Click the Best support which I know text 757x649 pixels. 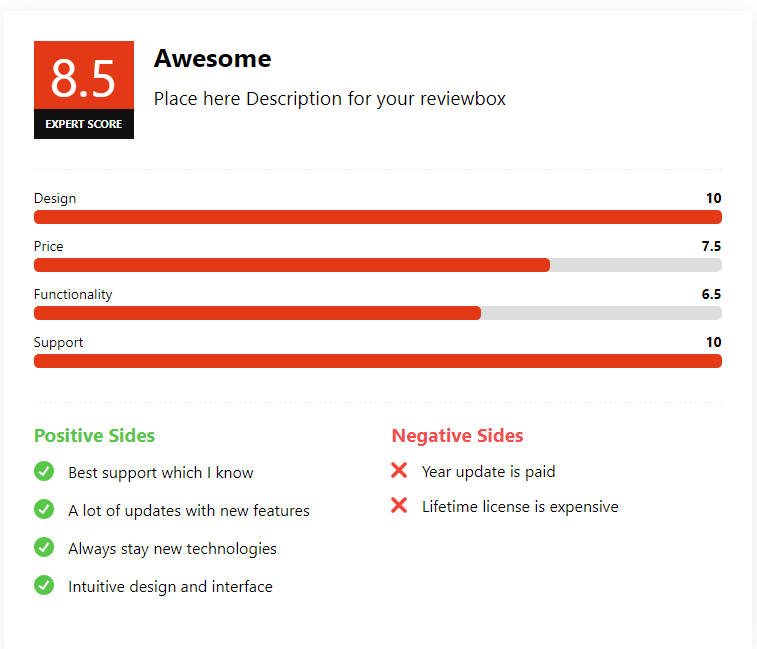161,473
